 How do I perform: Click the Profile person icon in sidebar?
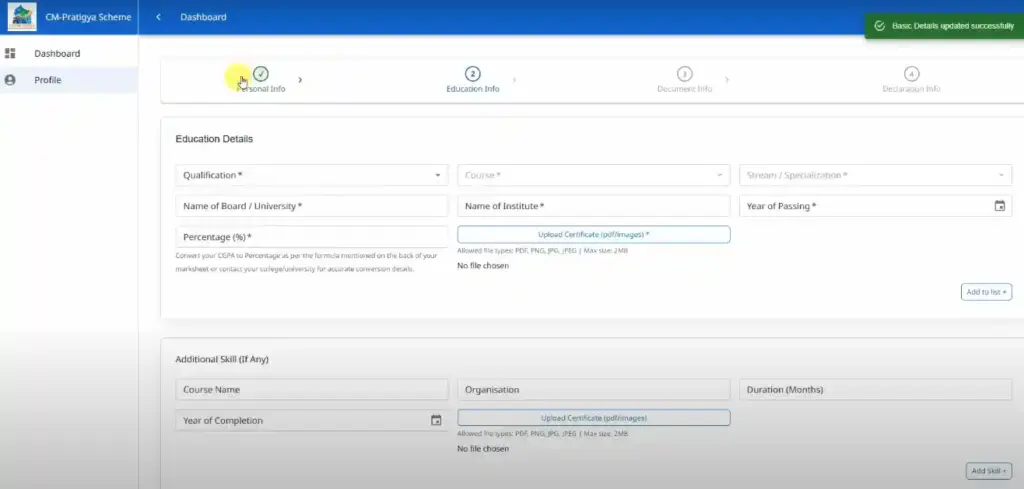(11, 80)
